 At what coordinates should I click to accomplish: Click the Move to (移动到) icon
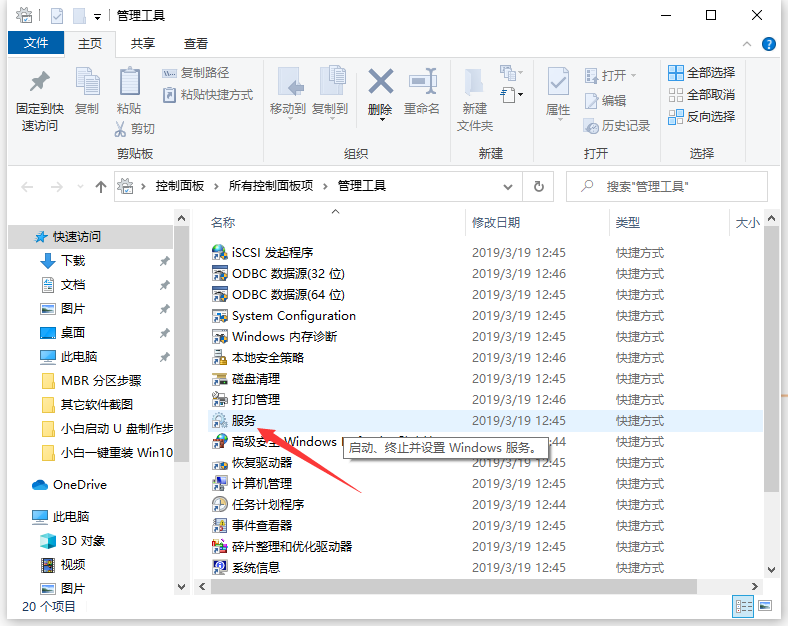pos(288,82)
